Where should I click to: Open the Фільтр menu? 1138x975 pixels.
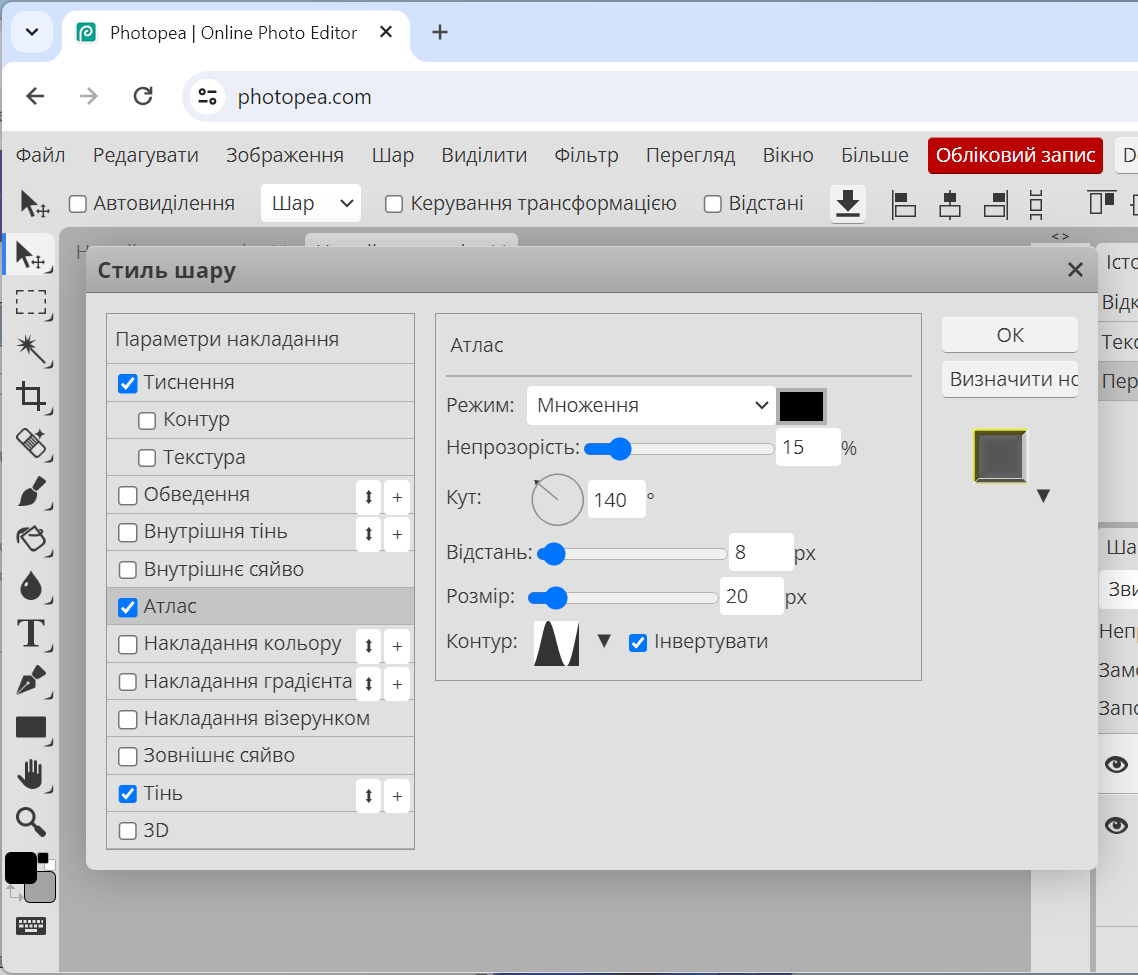pyautogui.click(x=586, y=155)
